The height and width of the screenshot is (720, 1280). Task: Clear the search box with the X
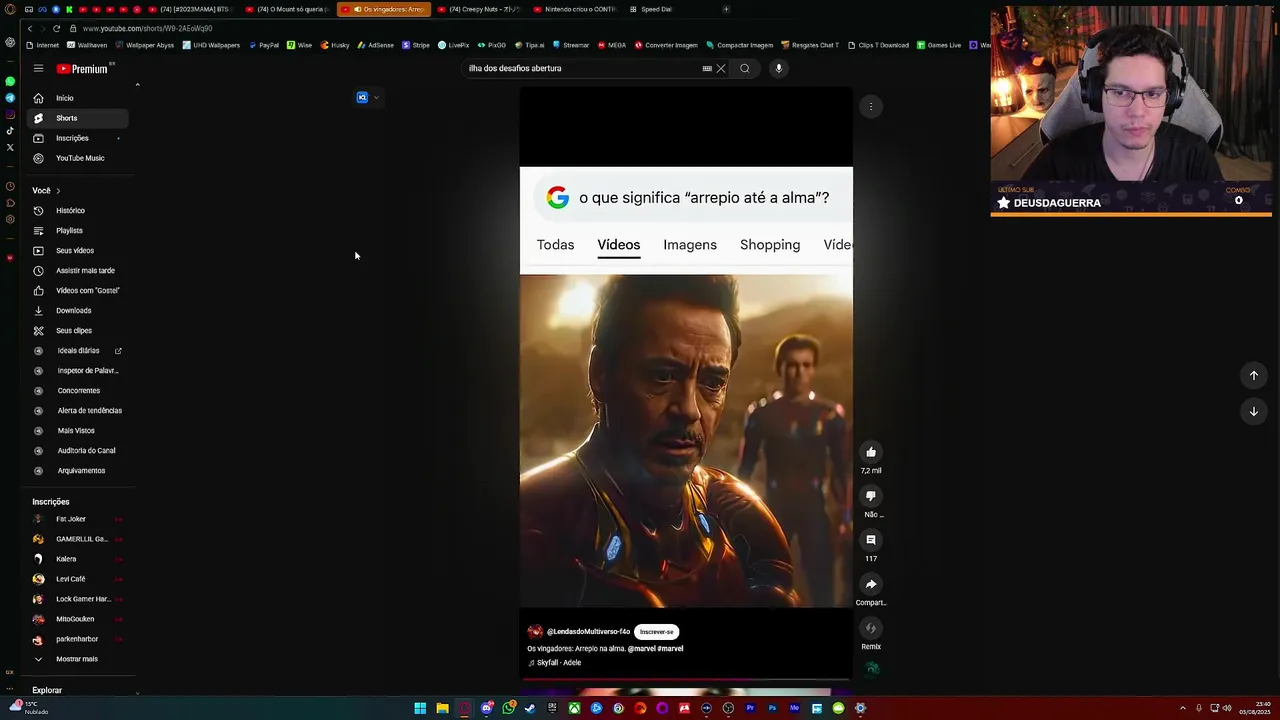click(x=721, y=68)
